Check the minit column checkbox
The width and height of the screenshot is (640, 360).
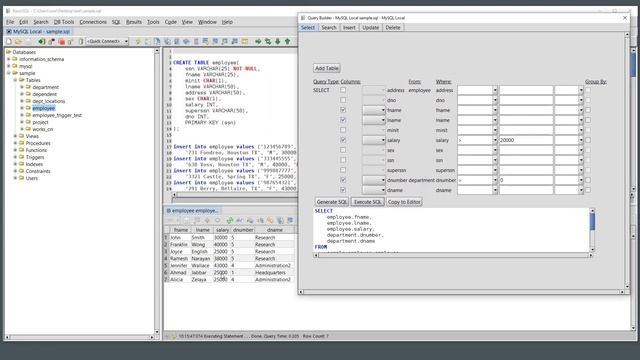tap(343, 130)
